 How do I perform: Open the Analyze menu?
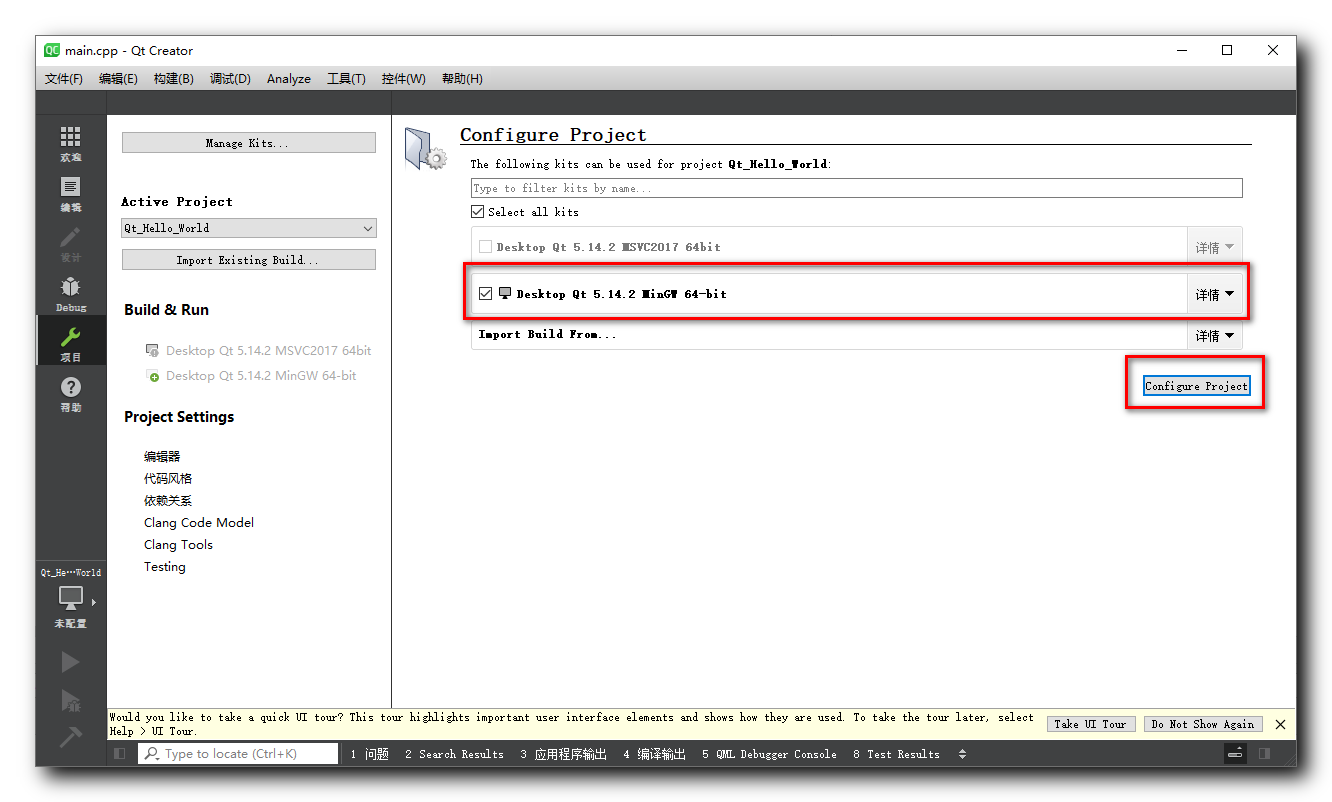point(289,79)
